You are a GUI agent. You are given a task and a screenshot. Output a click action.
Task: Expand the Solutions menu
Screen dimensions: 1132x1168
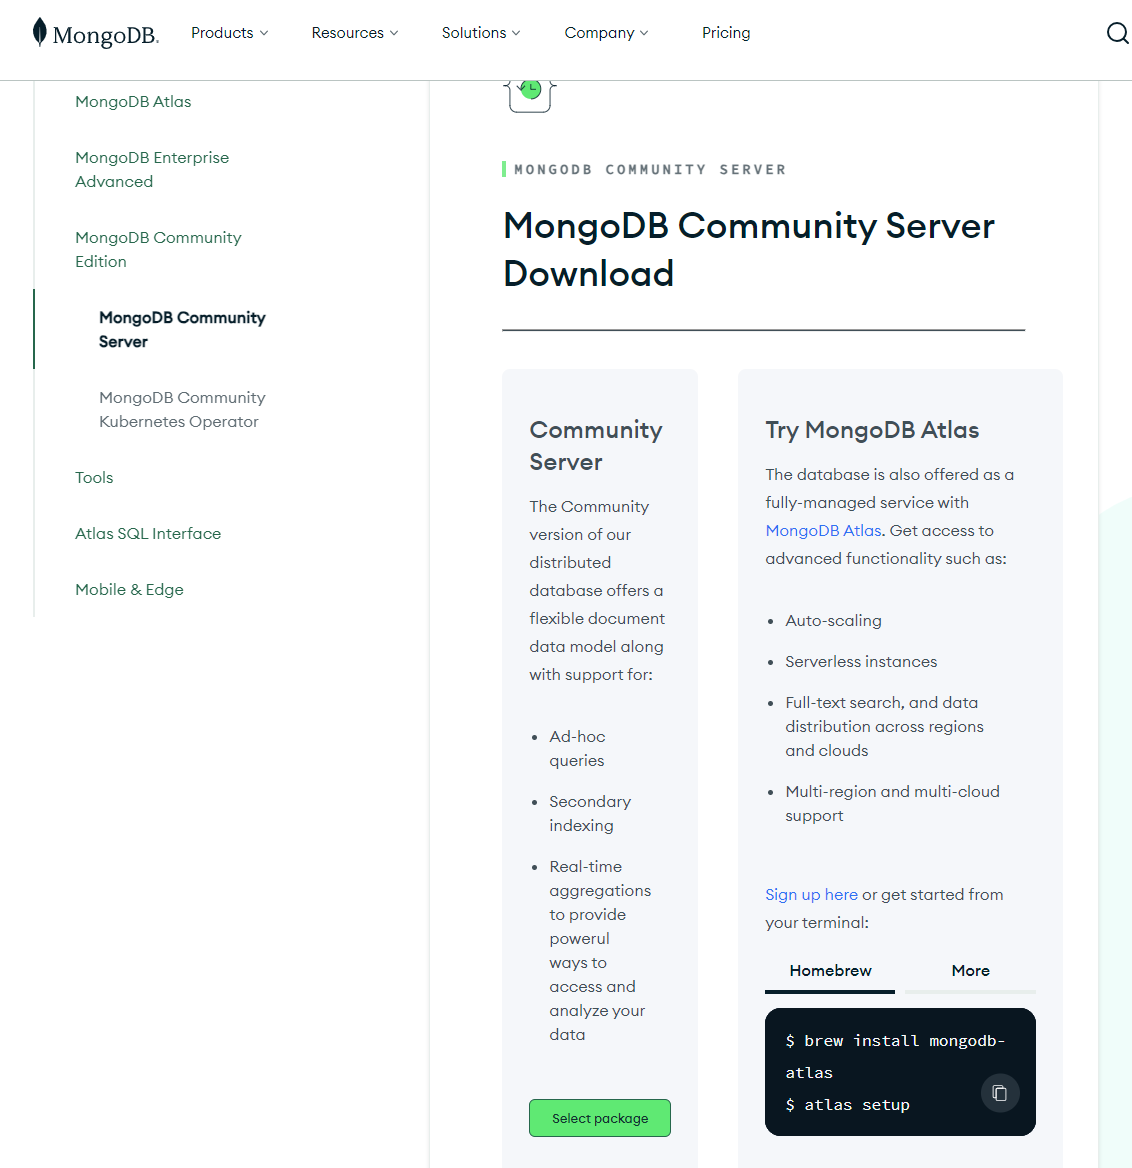point(481,33)
